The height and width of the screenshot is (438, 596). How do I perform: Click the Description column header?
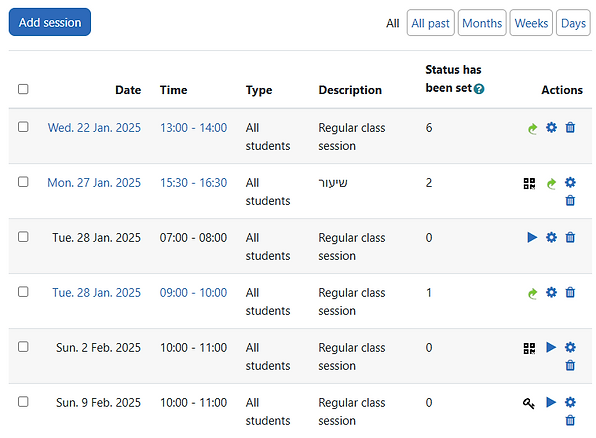(350, 90)
